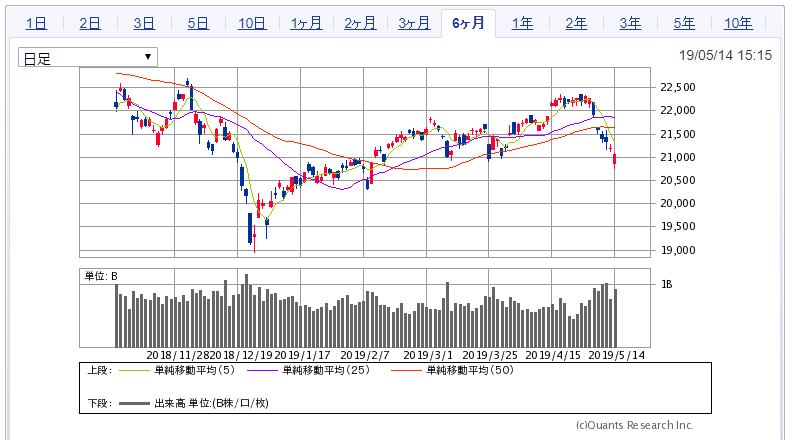Select the active 6ヶ月 tab
Viewport: 798px width, 440px height.
pos(468,23)
